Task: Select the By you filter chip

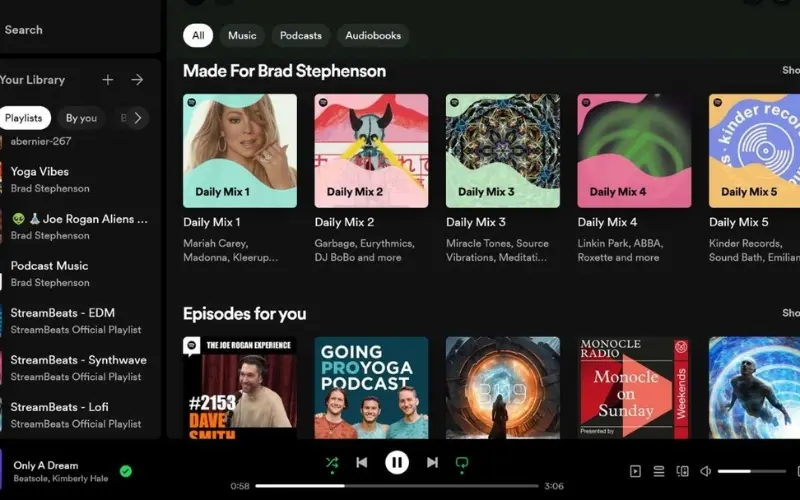Action: pyautogui.click(x=81, y=118)
